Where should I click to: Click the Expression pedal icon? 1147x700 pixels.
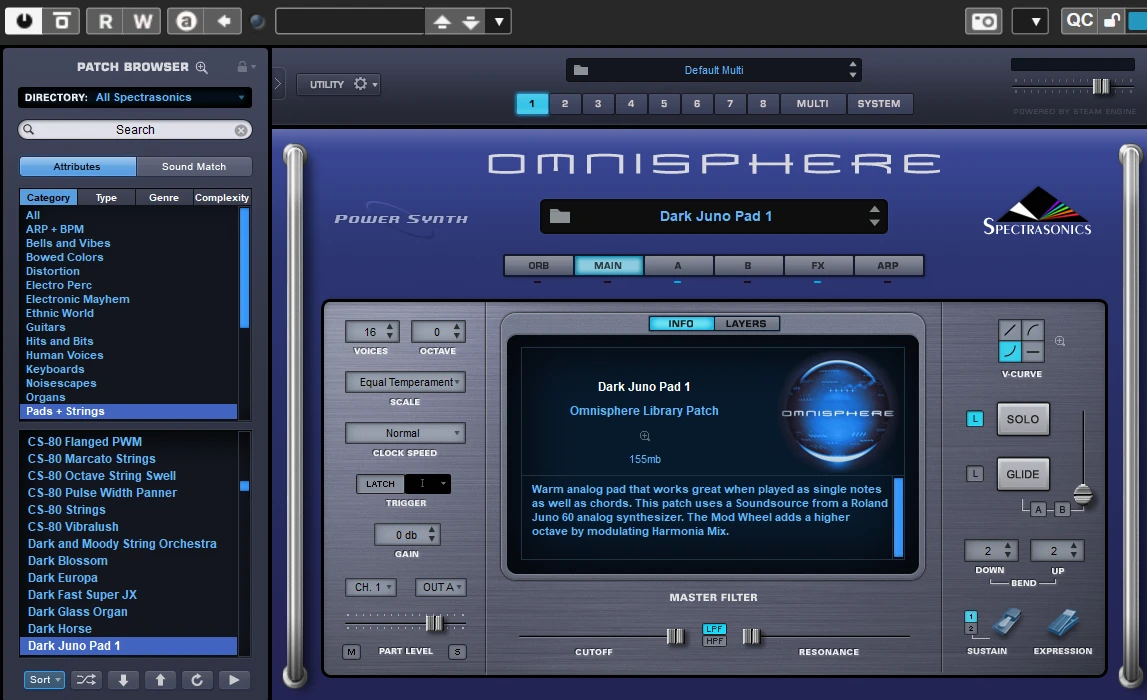click(x=1063, y=622)
